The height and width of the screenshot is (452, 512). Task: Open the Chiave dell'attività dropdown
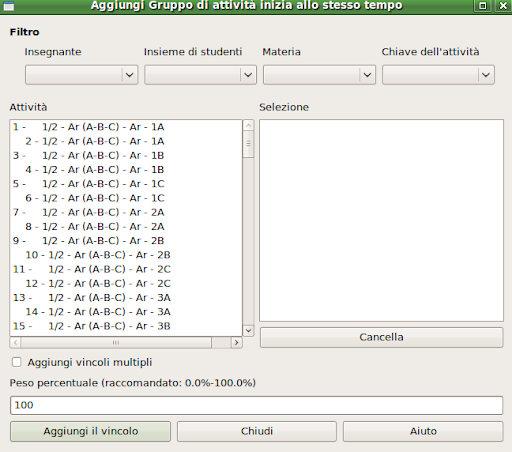pyautogui.click(x=438, y=75)
